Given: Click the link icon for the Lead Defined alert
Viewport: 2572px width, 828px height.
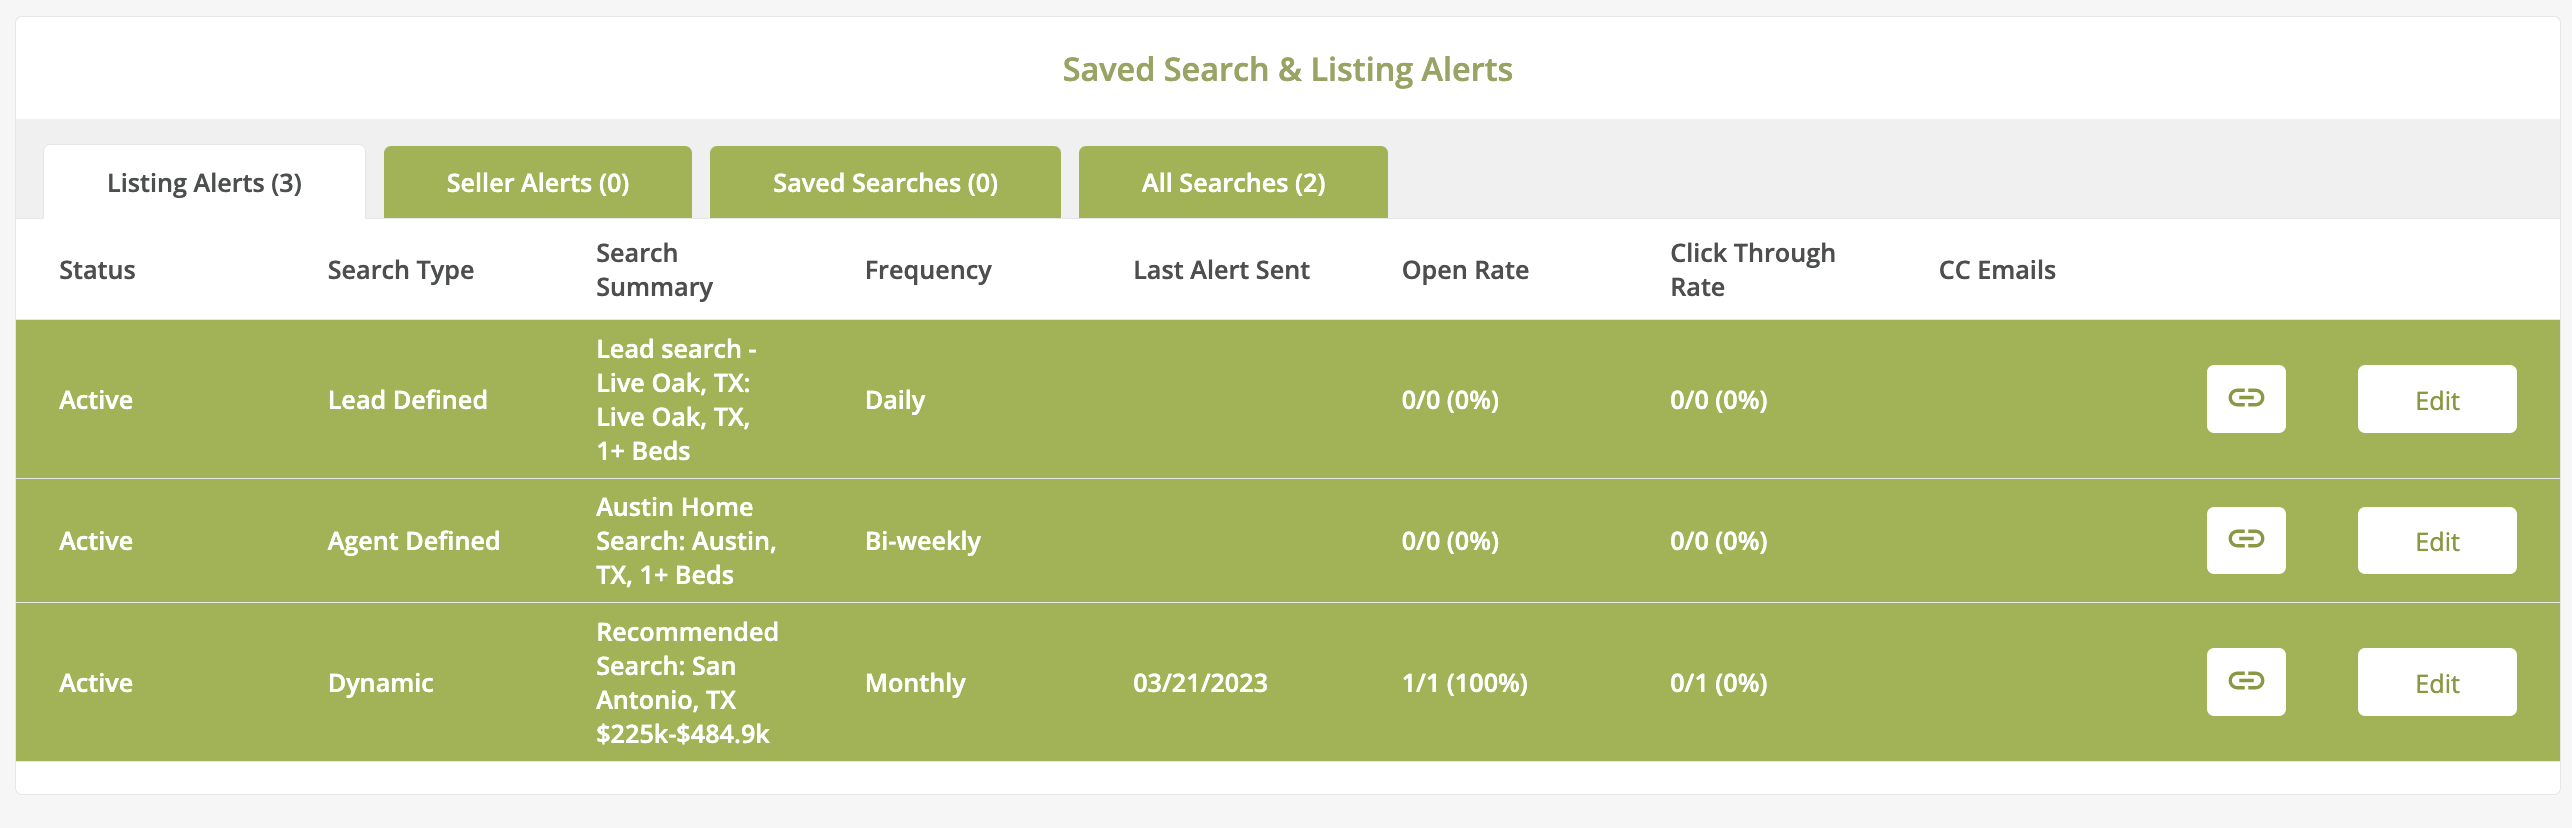Looking at the screenshot, I should click(x=2246, y=399).
